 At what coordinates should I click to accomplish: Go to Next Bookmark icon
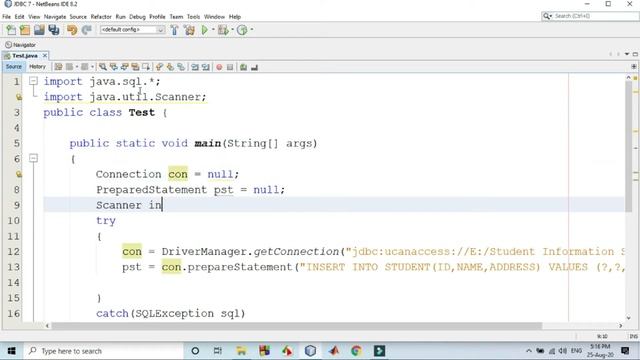click(170, 67)
